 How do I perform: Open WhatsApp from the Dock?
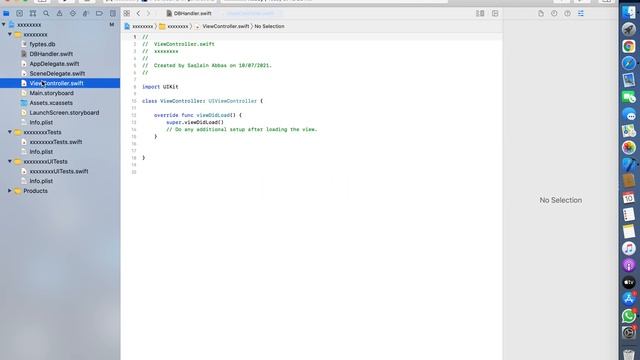tap(629, 316)
